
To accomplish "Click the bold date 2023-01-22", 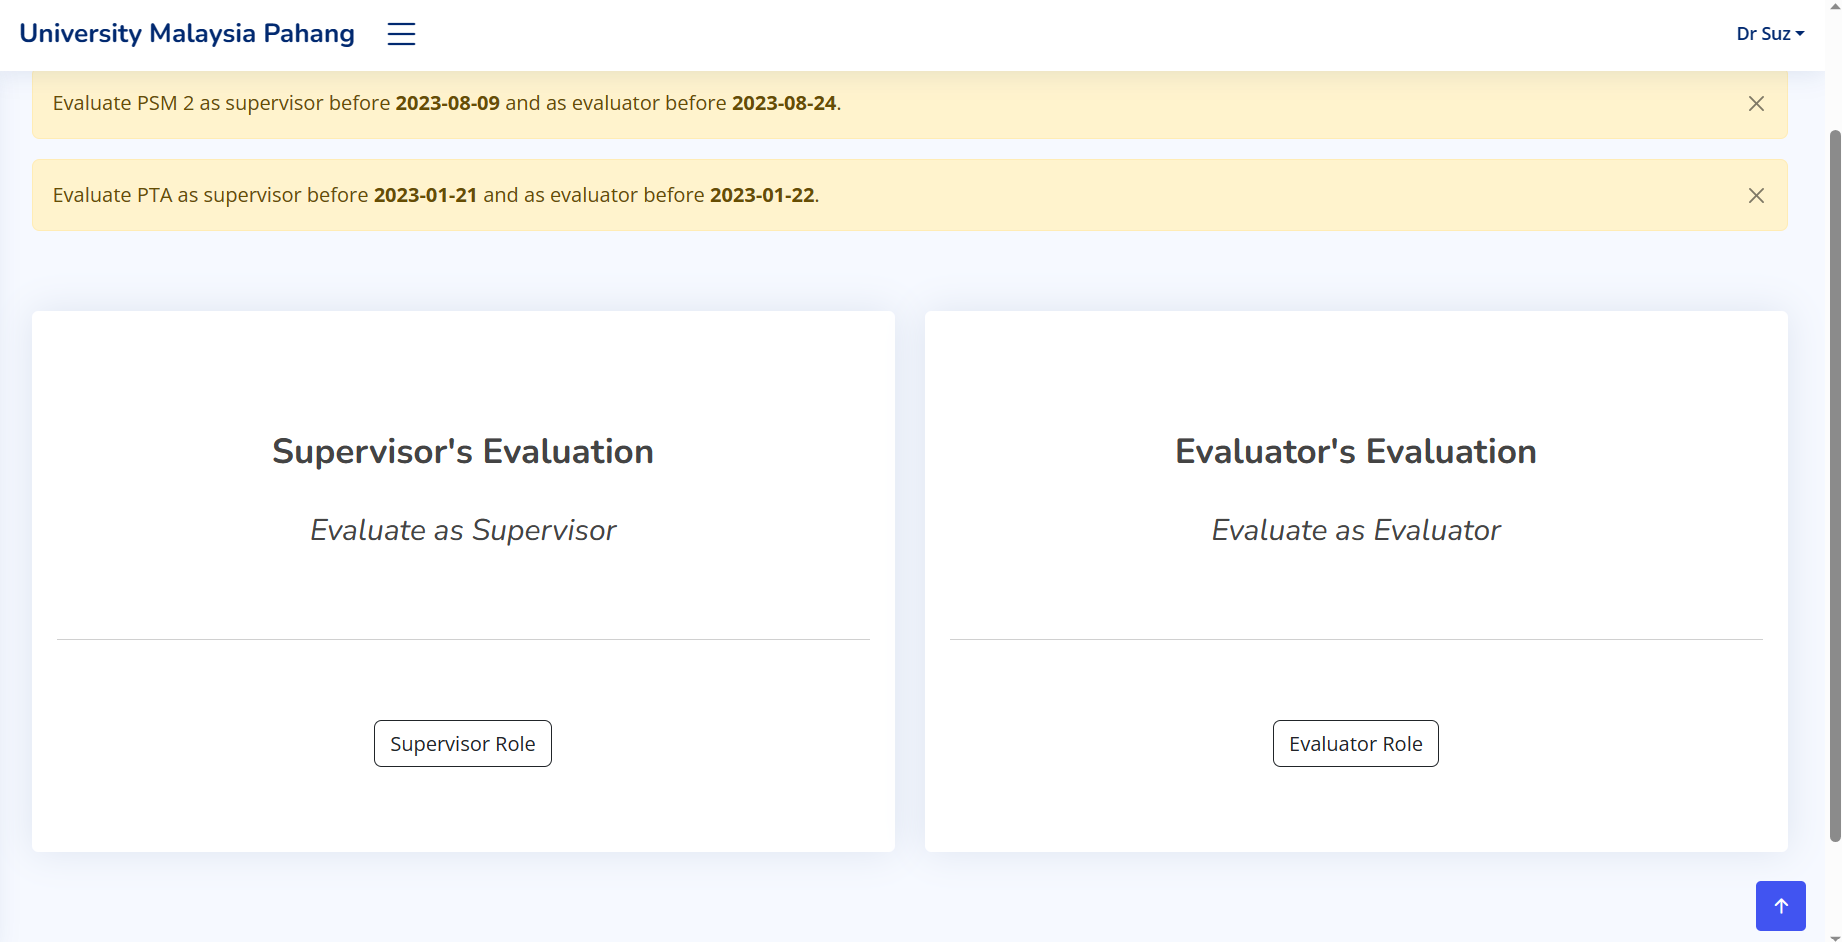I will 762,196.
